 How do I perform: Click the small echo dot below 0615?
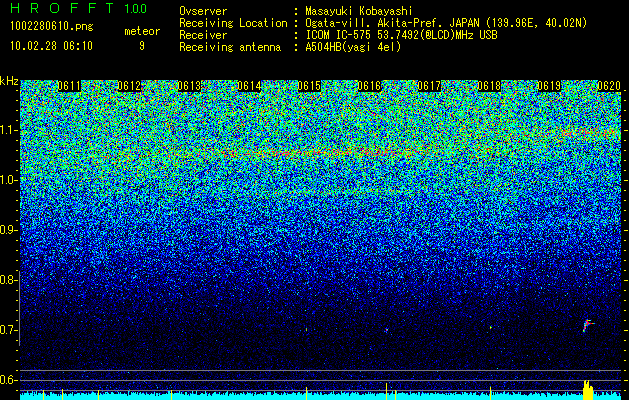pos(306,329)
